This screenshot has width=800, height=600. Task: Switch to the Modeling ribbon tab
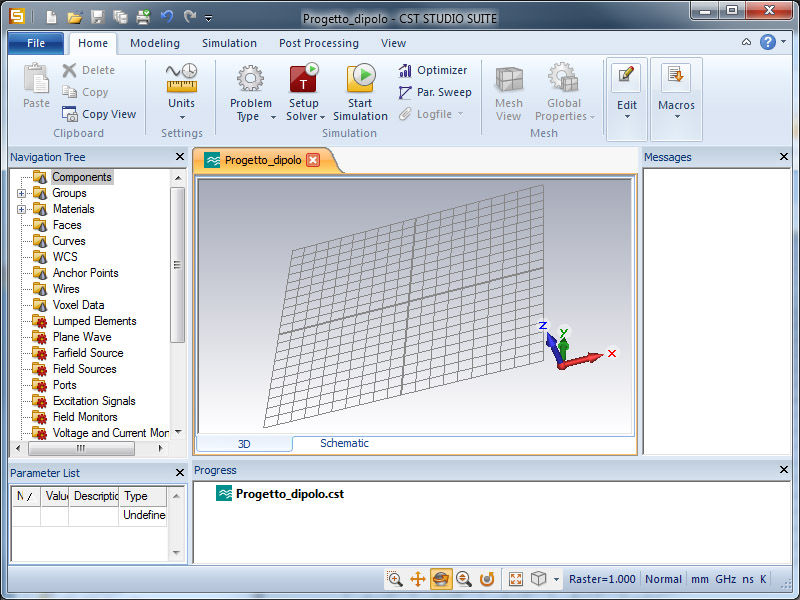155,43
